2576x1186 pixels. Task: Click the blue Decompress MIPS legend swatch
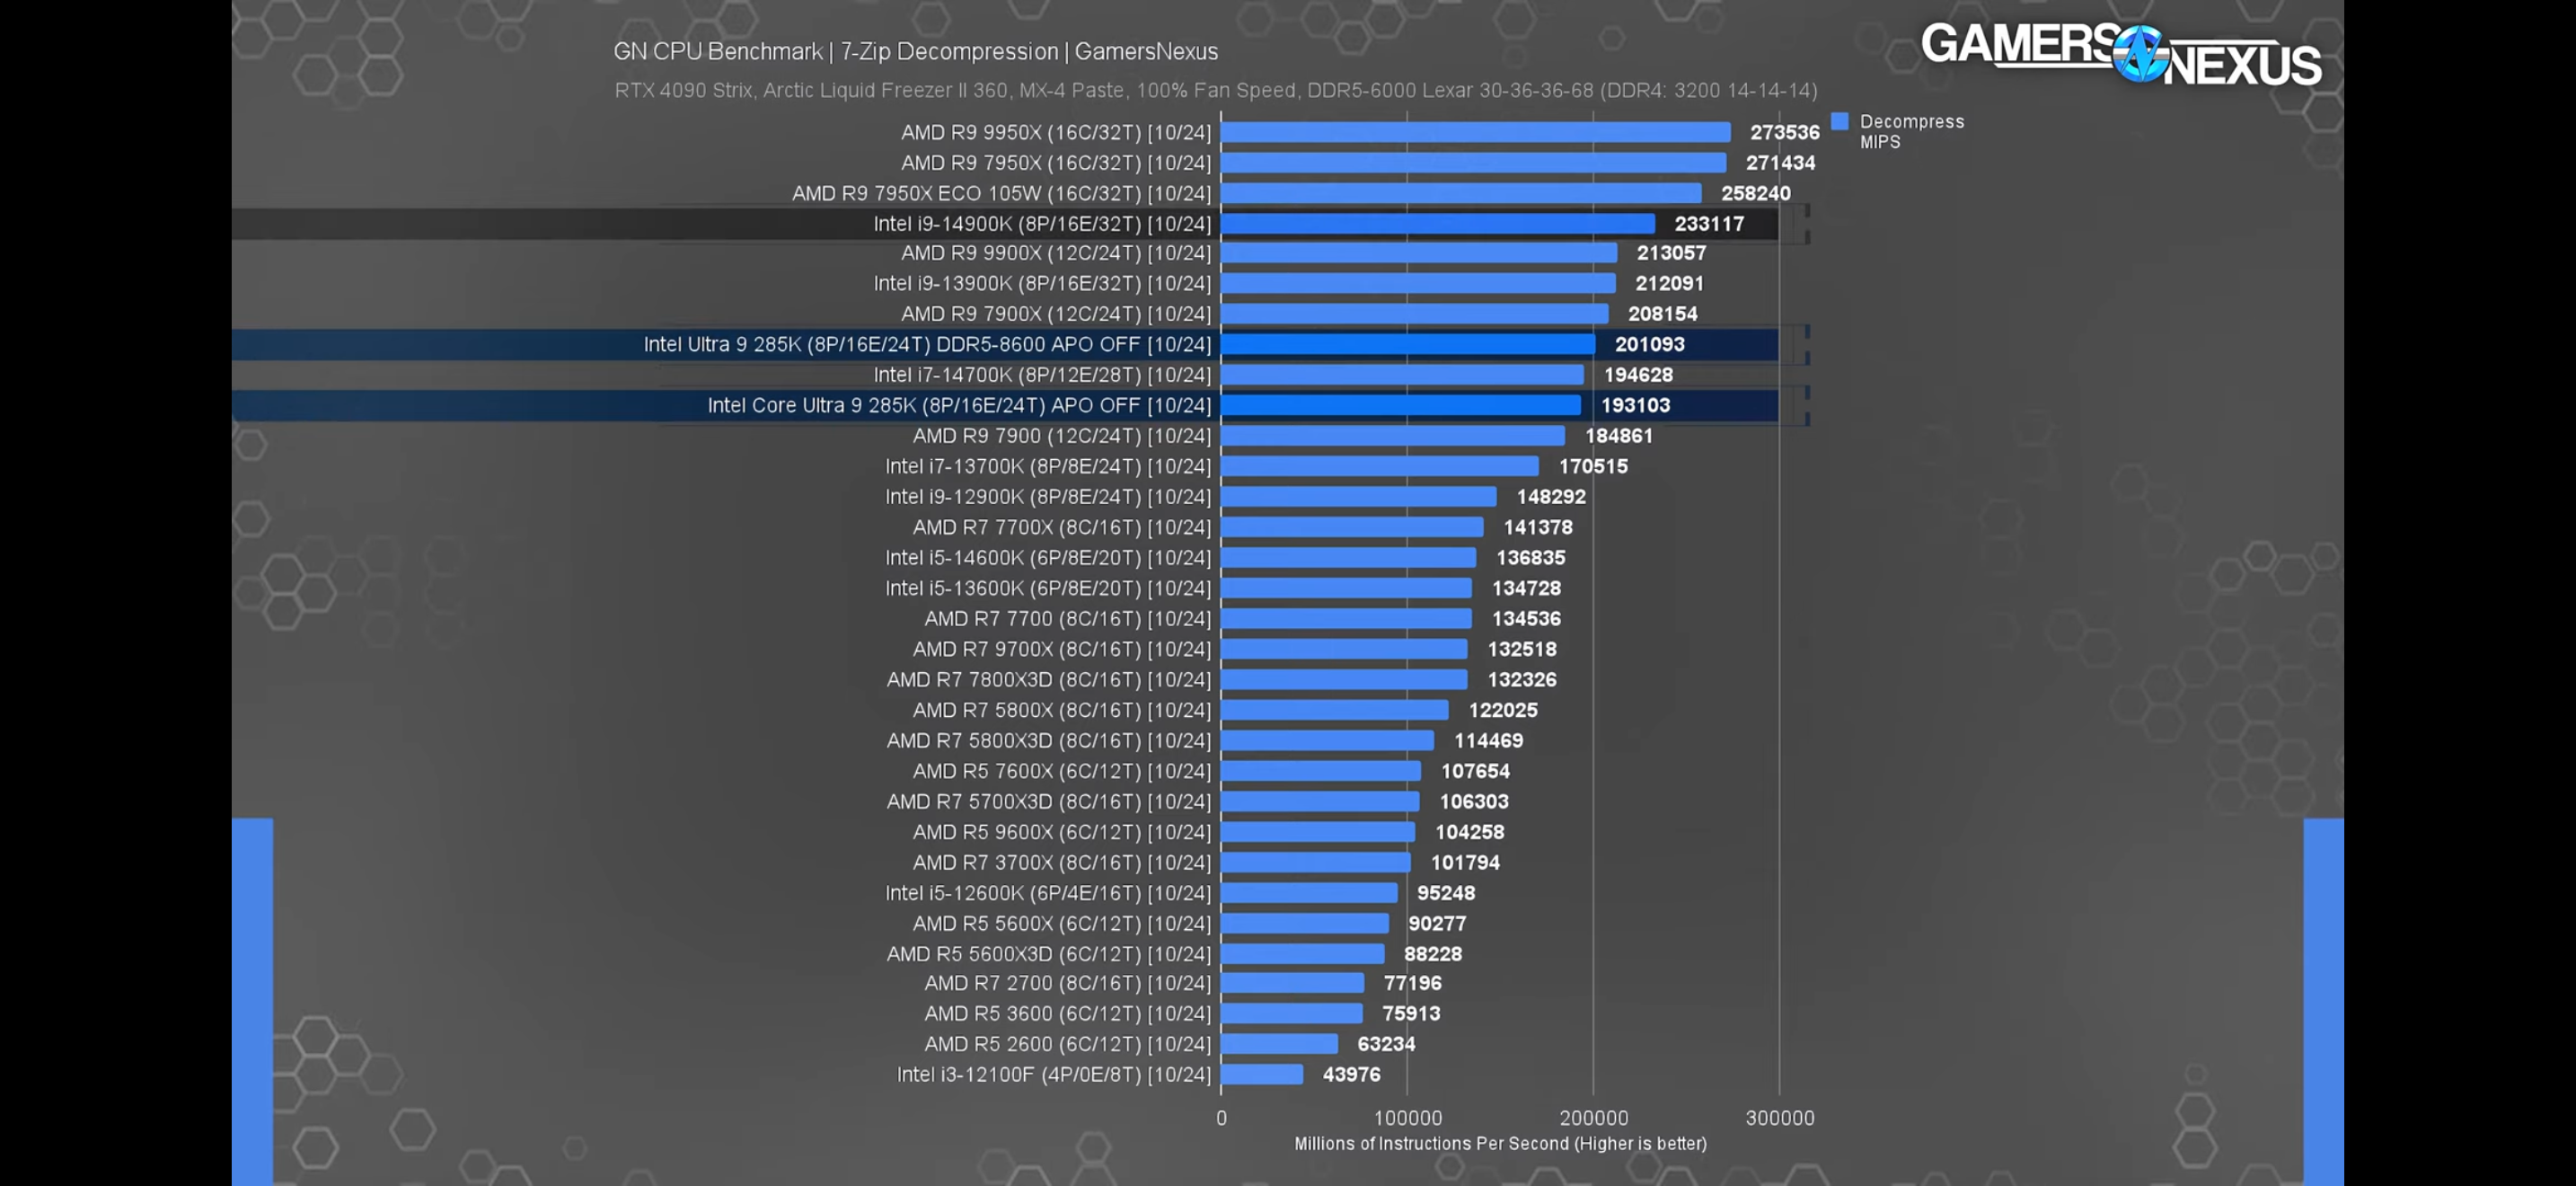pyautogui.click(x=1839, y=121)
